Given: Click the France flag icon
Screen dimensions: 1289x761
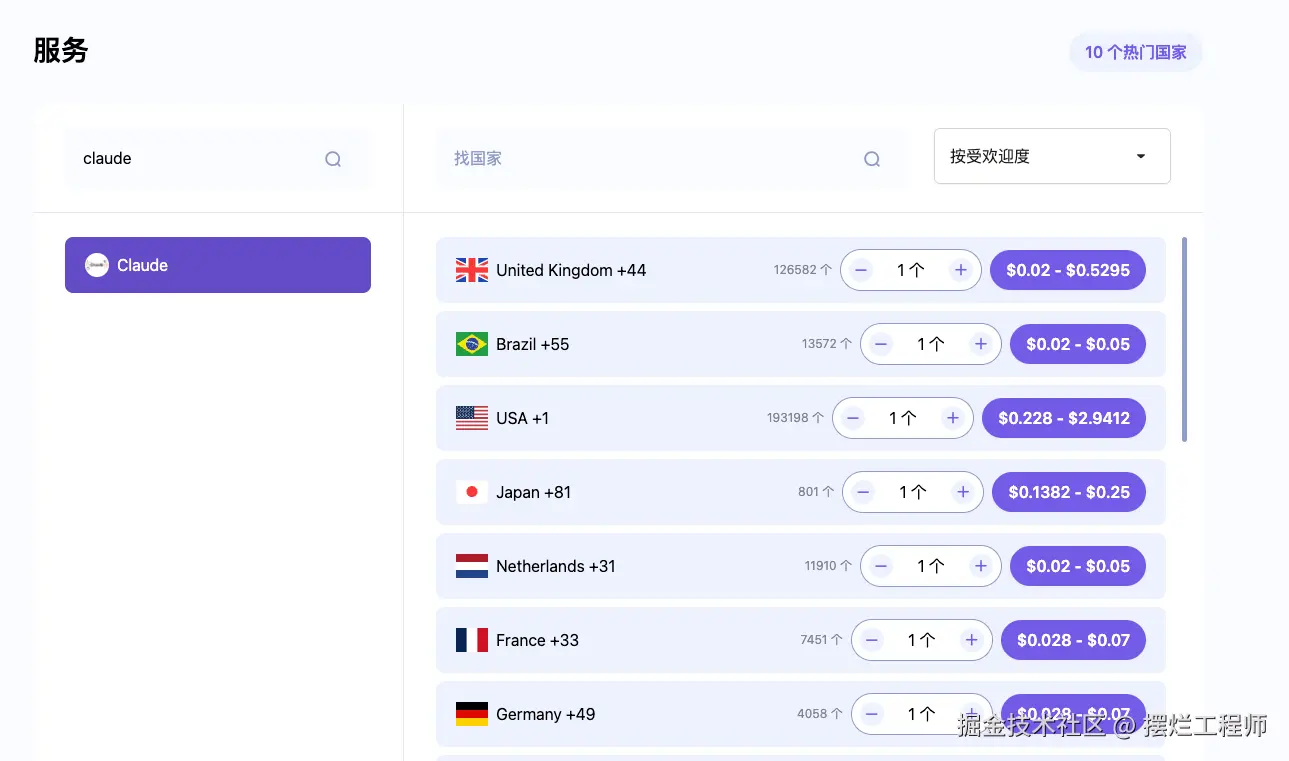Looking at the screenshot, I should [472, 640].
